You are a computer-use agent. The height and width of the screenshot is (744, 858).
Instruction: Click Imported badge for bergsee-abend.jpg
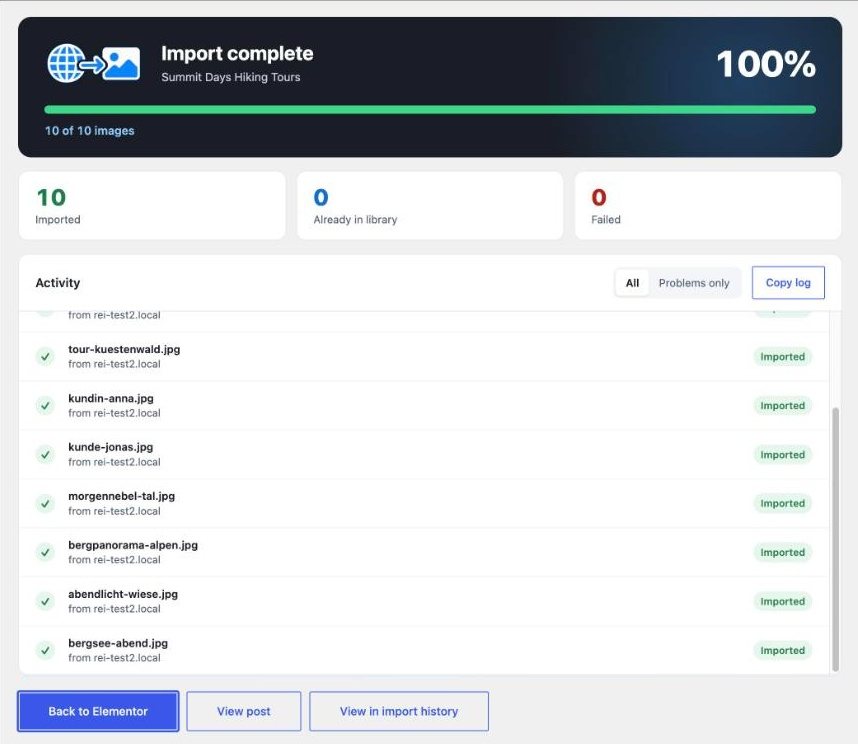click(782, 650)
